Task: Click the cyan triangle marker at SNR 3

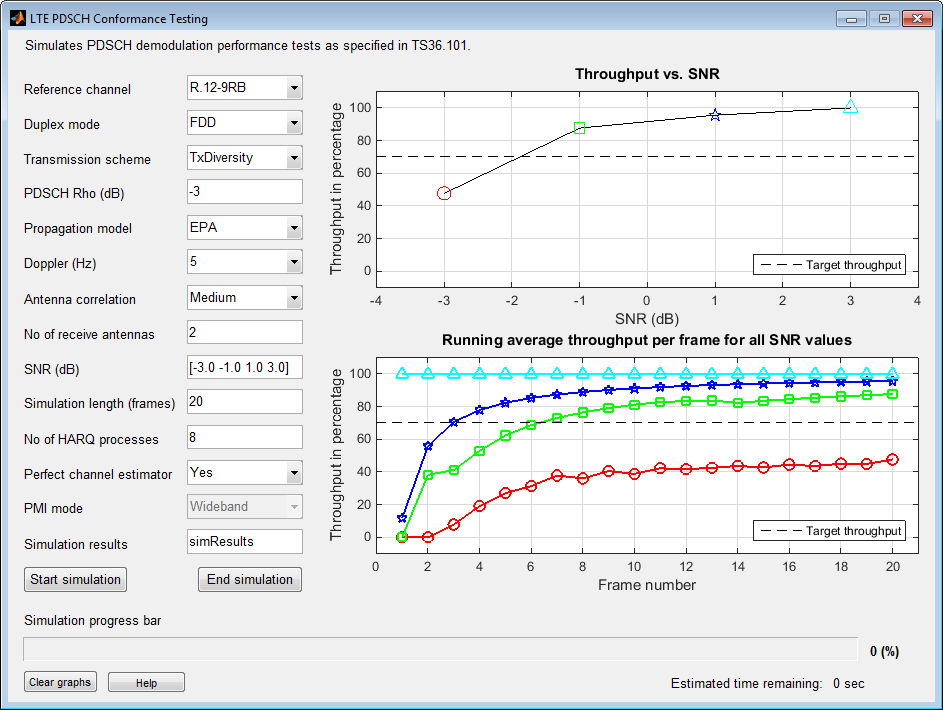Action: pyautogui.click(x=850, y=106)
